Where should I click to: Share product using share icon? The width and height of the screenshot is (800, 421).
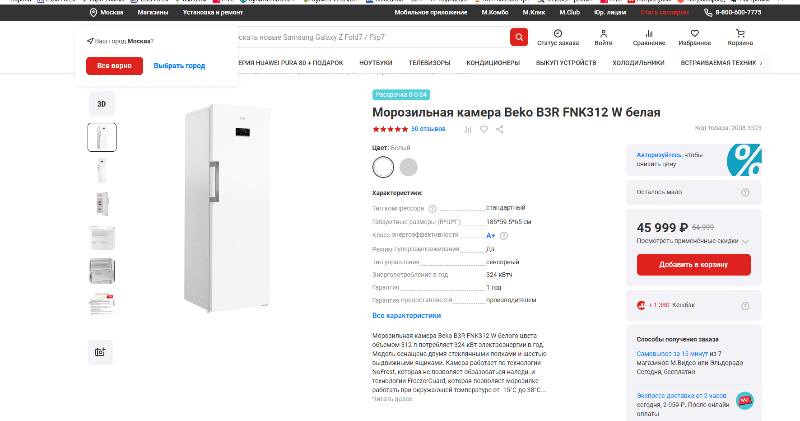[x=499, y=129]
